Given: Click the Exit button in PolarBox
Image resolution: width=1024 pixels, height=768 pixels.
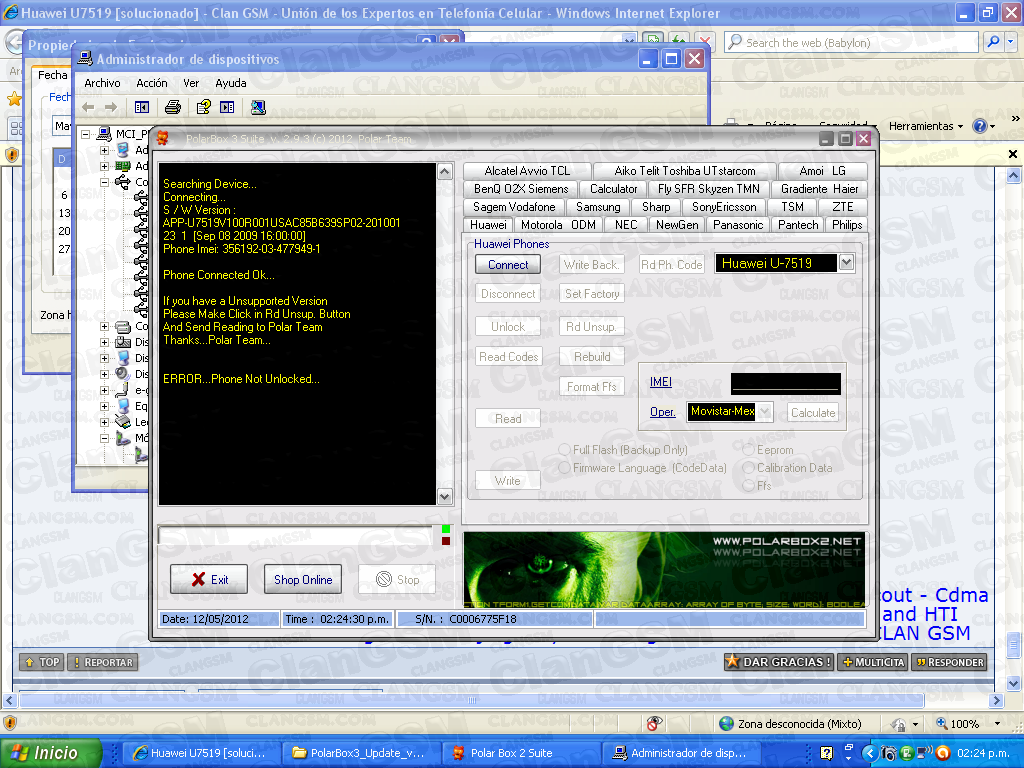Looking at the screenshot, I should [209, 579].
